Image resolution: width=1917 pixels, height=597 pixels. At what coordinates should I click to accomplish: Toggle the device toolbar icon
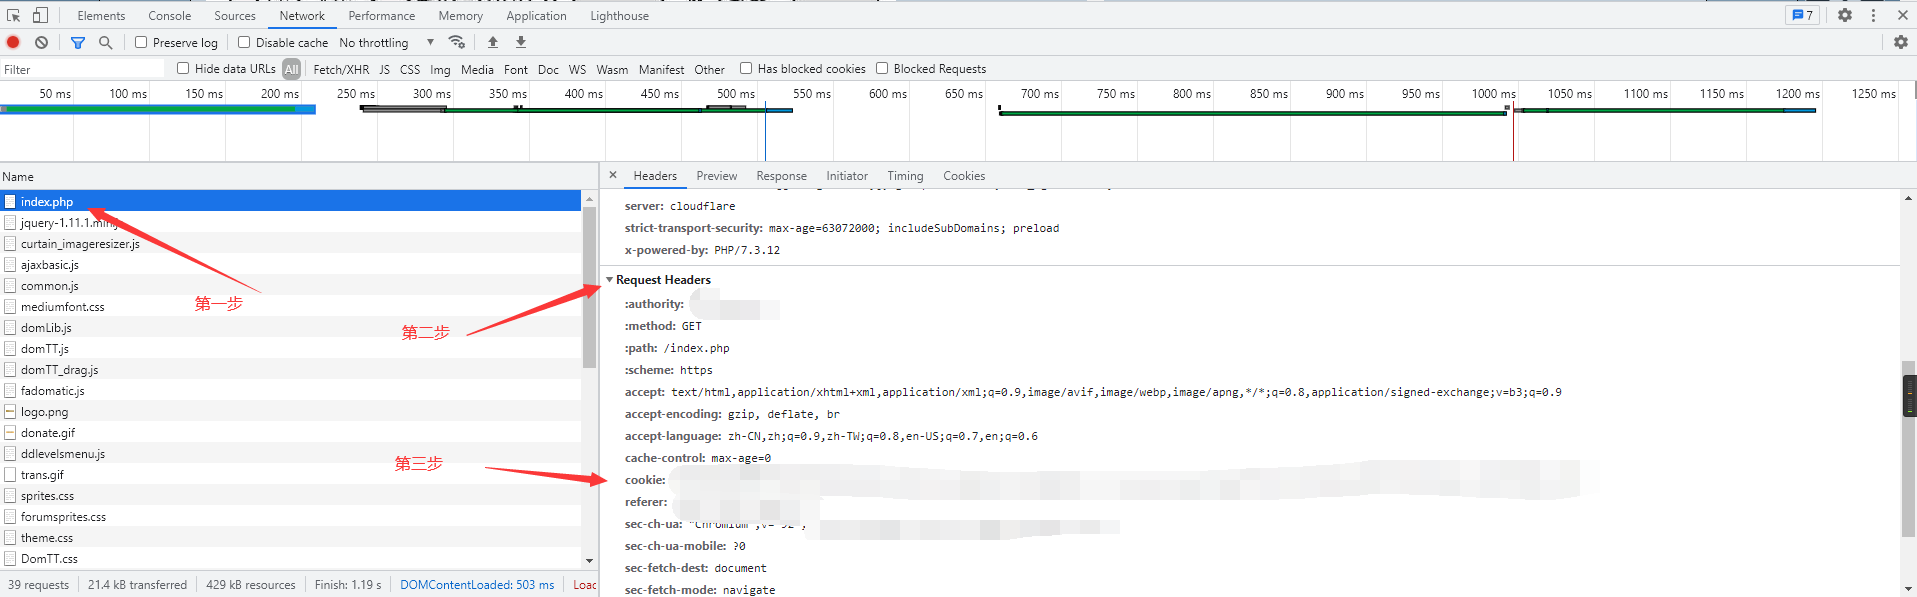point(40,15)
